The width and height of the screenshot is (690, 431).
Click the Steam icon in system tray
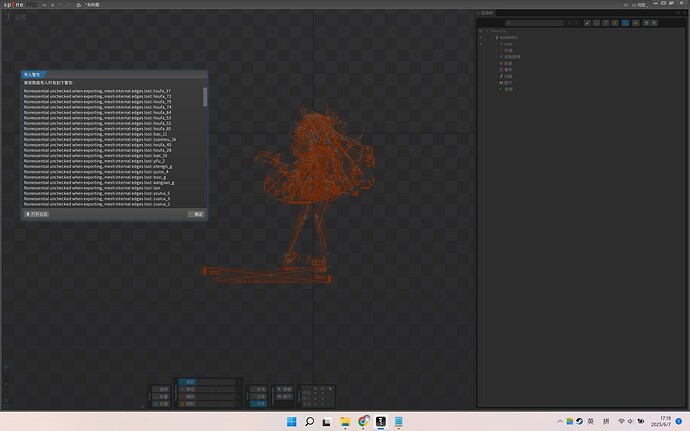point(580,421)
